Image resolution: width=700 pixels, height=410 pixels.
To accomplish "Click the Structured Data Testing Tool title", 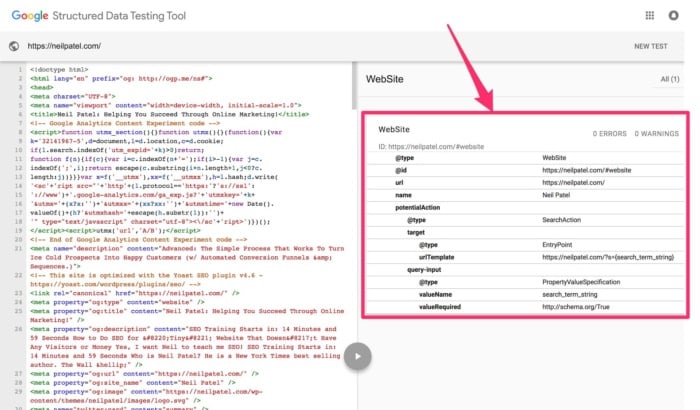I will coord(119,16).
